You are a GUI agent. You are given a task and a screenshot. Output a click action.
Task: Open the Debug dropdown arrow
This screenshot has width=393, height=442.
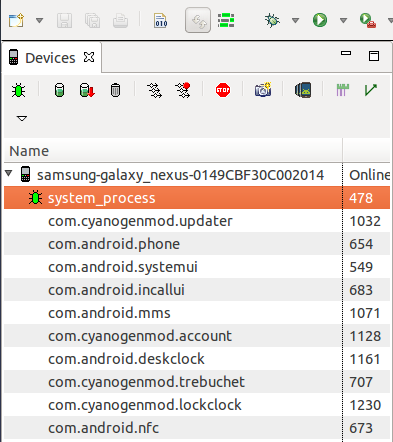pos(295,21)
